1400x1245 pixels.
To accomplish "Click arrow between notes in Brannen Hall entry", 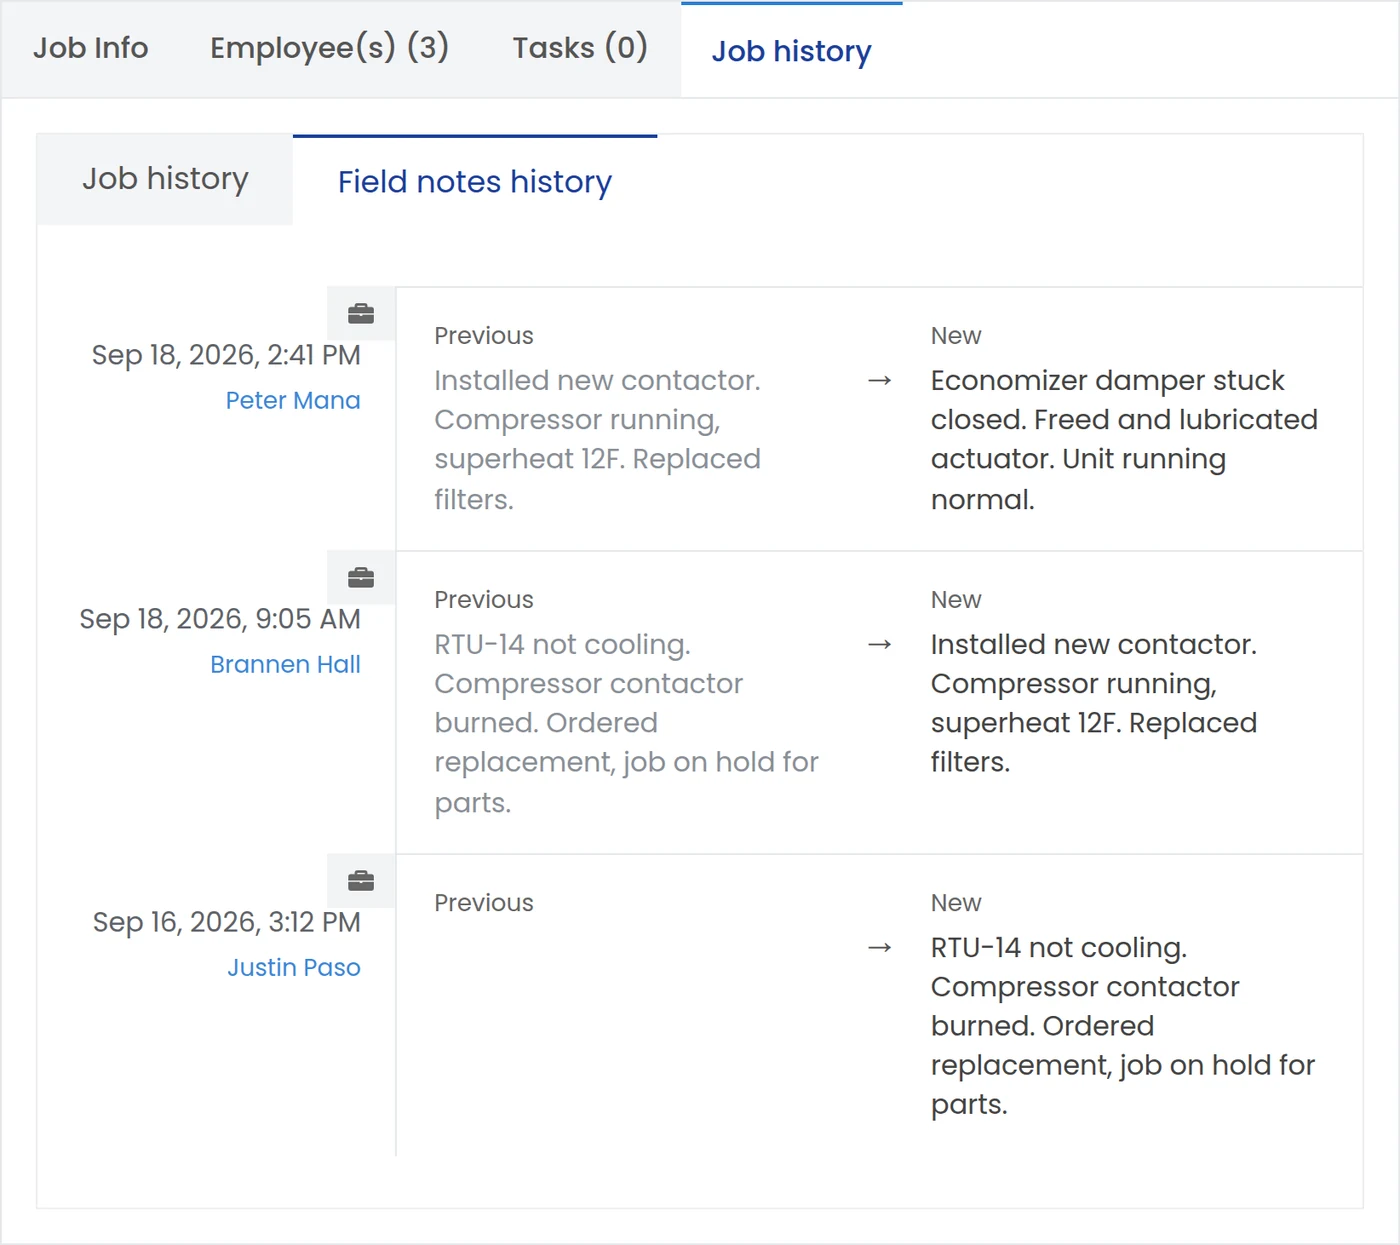I will (x=880, y=645).
